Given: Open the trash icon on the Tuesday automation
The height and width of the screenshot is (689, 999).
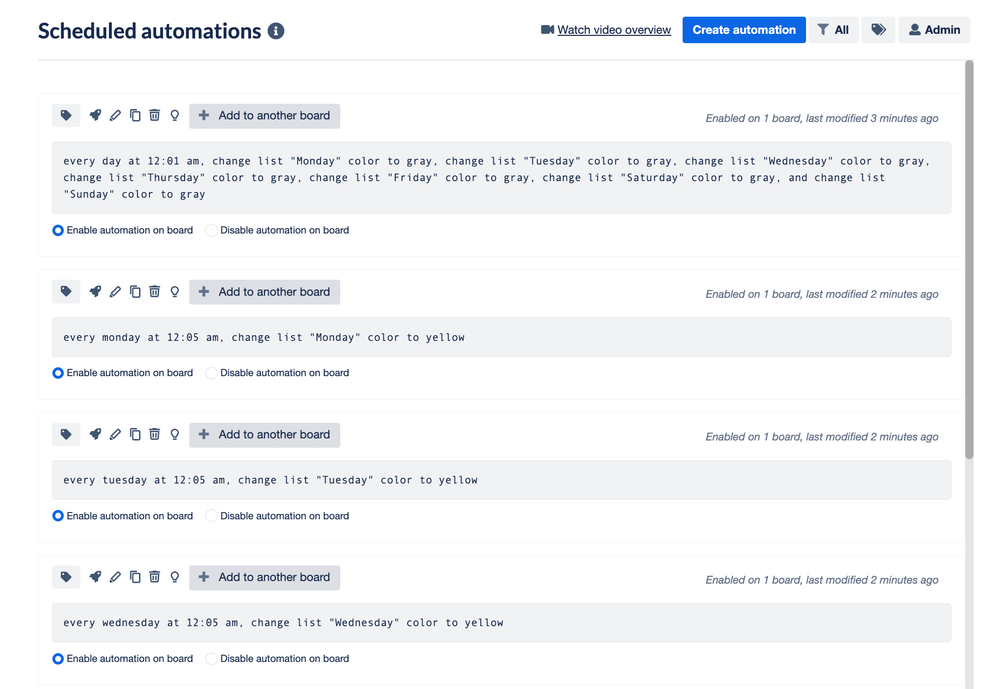Looking at the screenshot, I should [x=154, y=434].
